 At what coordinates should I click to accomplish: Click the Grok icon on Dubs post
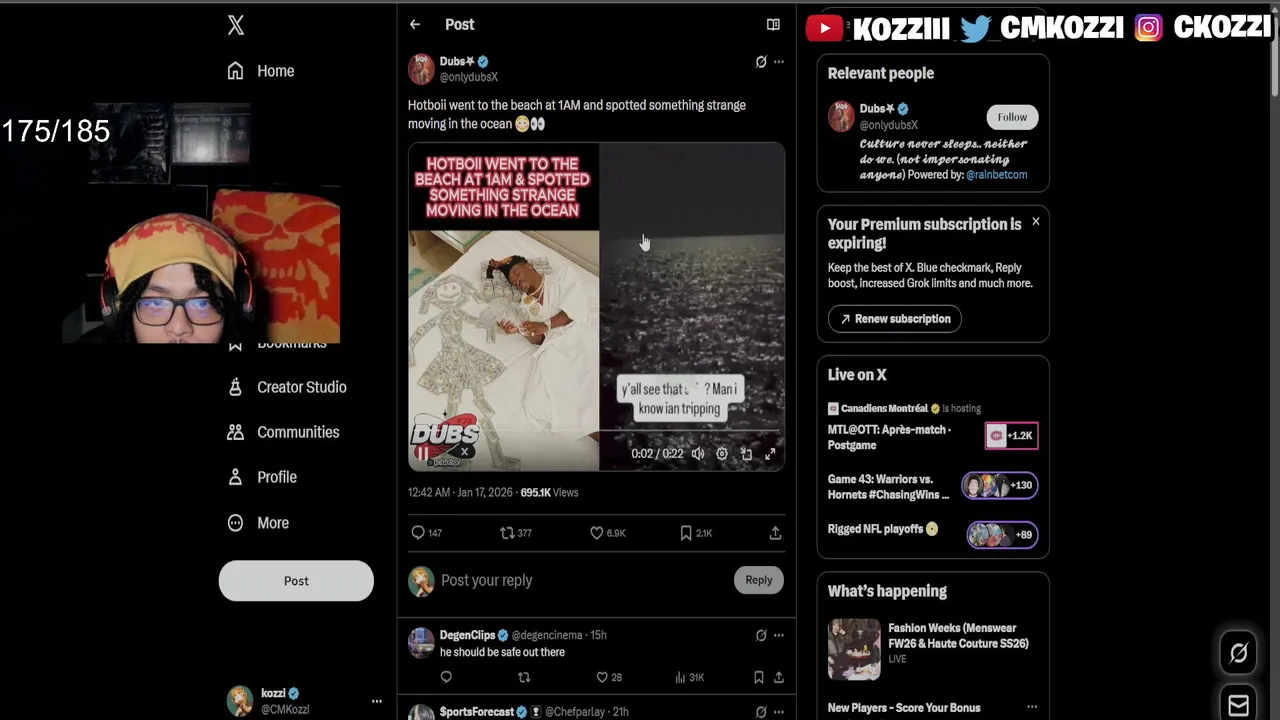(761, 61)
